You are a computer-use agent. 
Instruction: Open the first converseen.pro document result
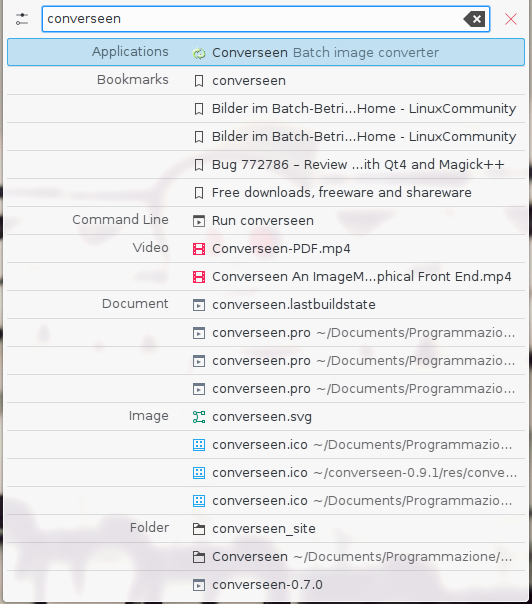[266, 333]
